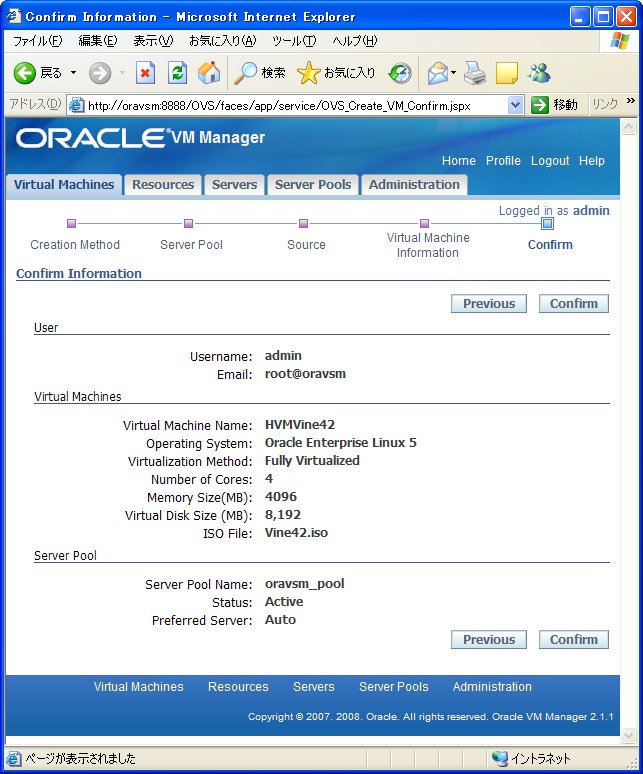
Task: Open the 編集(E) menu
Action: [98, 41]
